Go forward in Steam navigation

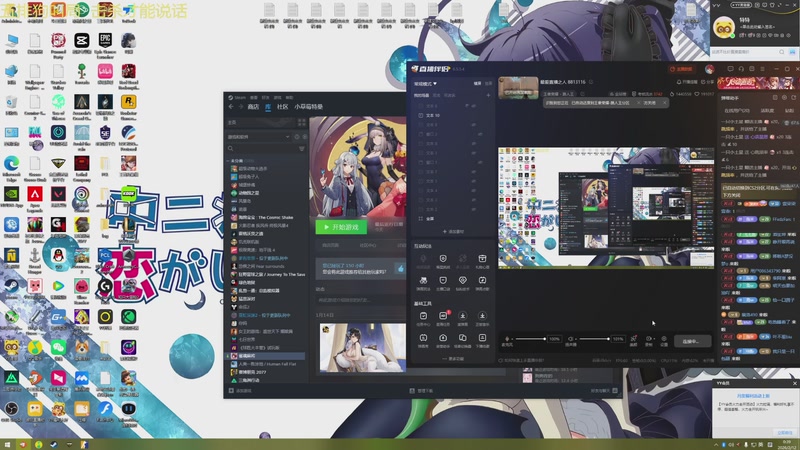coord(240,107)
